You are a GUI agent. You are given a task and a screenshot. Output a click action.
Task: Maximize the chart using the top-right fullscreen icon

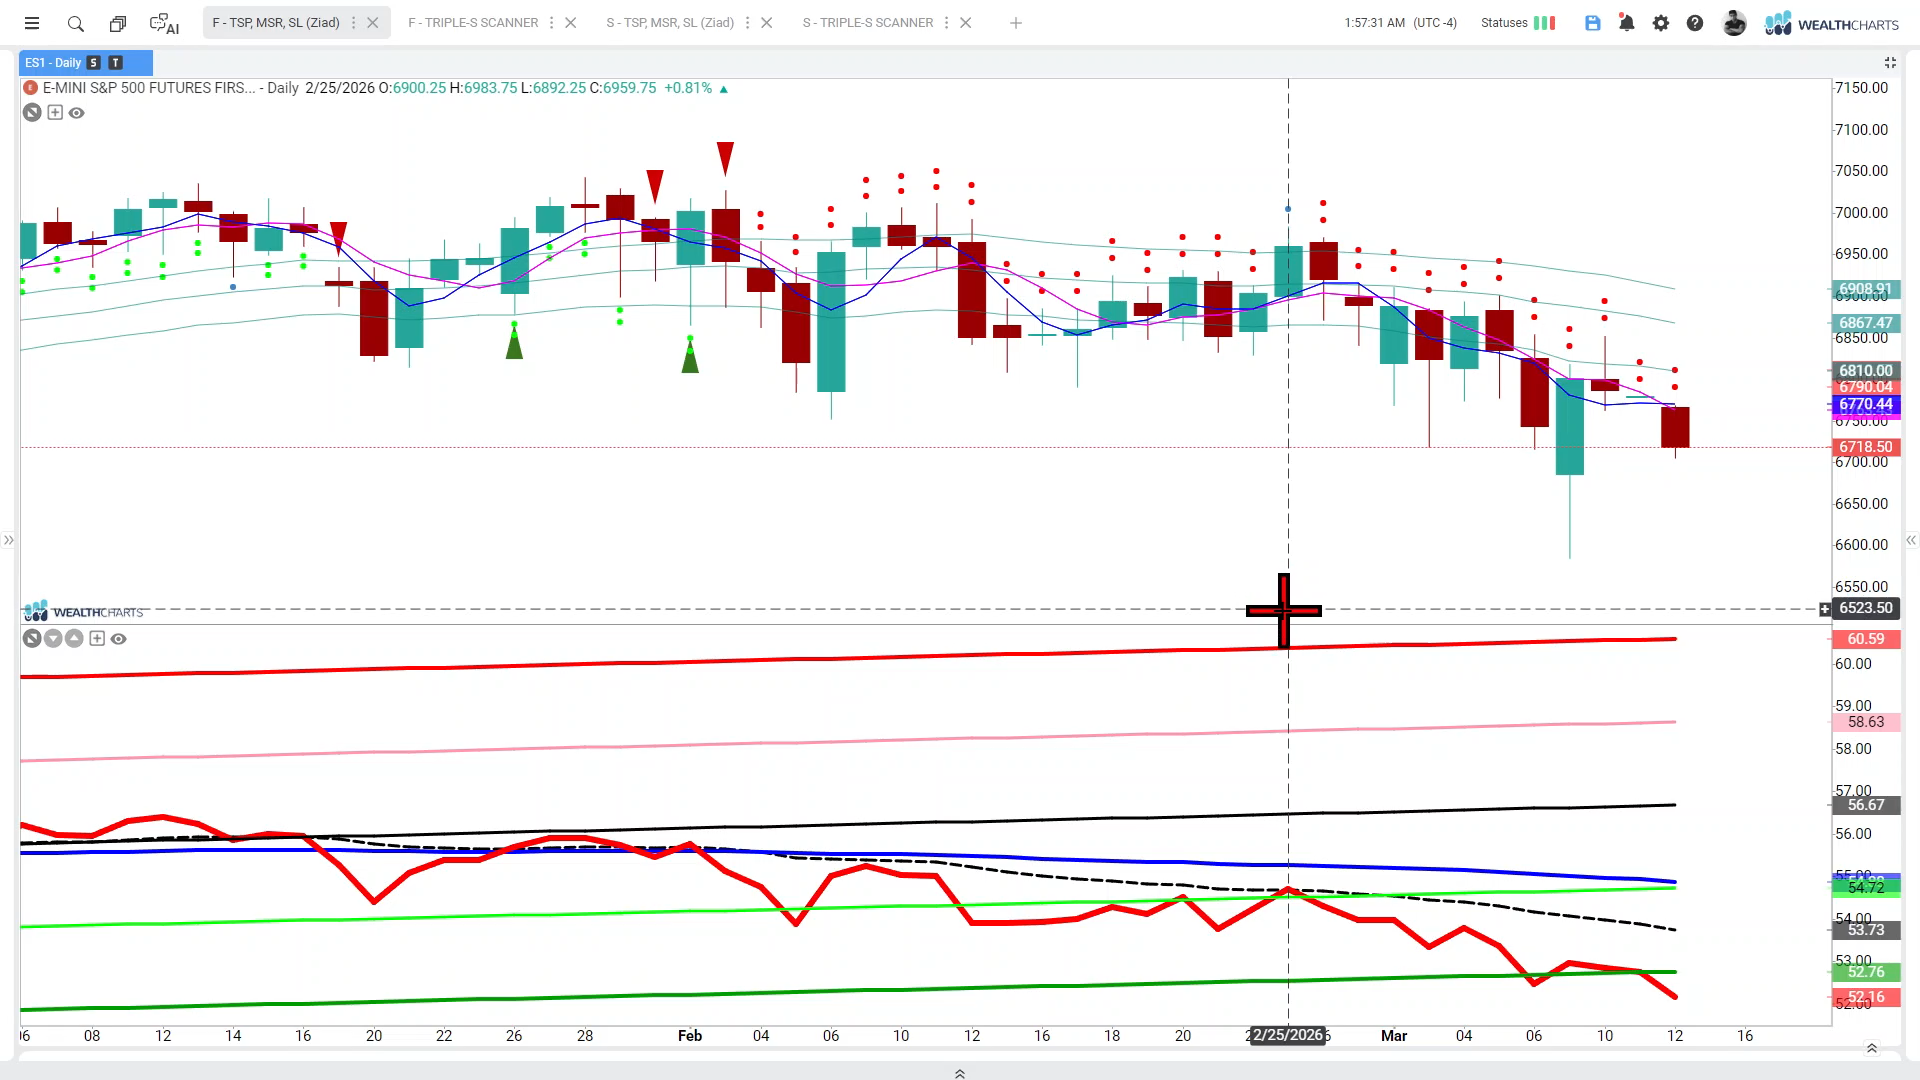pyautogui.click(x=1890, y=63)
